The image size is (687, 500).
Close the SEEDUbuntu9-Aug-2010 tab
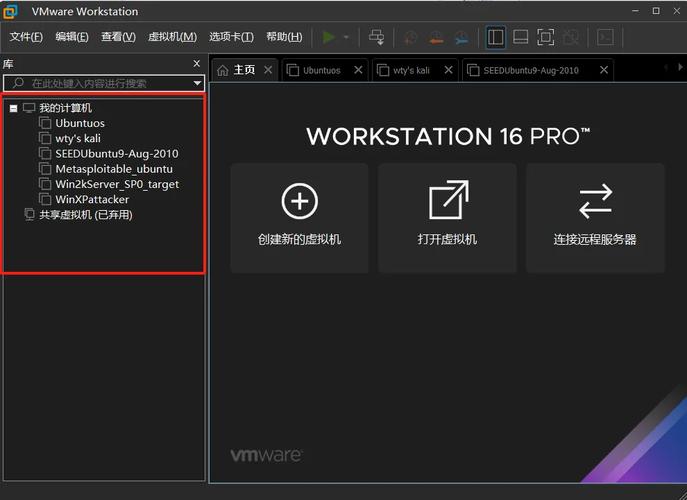[x=604, y=70]
